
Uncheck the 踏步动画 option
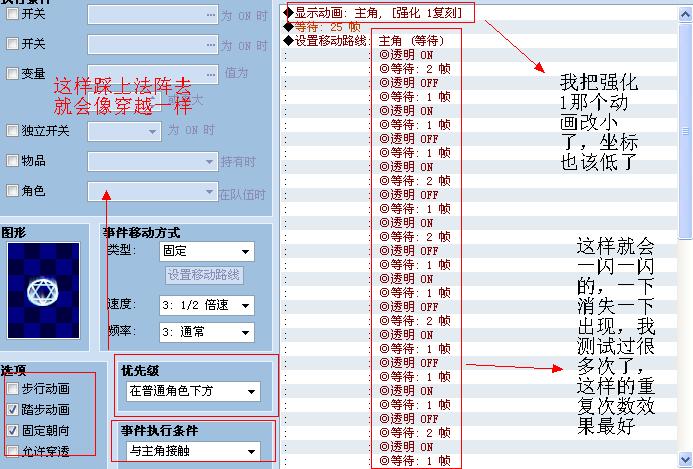click(12, 410)
